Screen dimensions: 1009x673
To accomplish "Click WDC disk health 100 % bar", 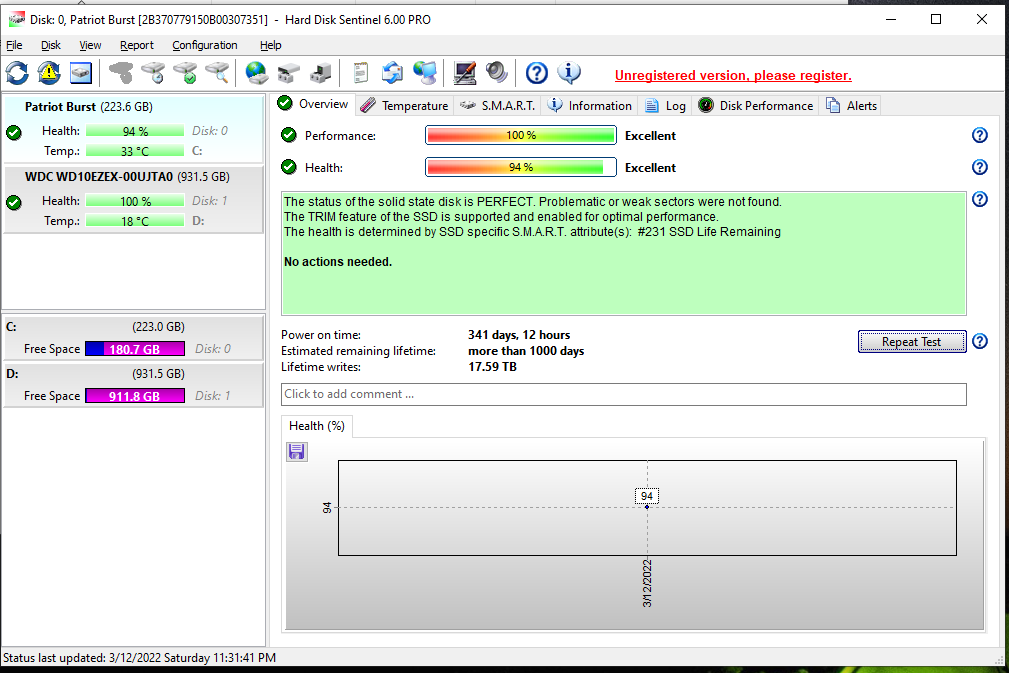I will pos(135,201).
